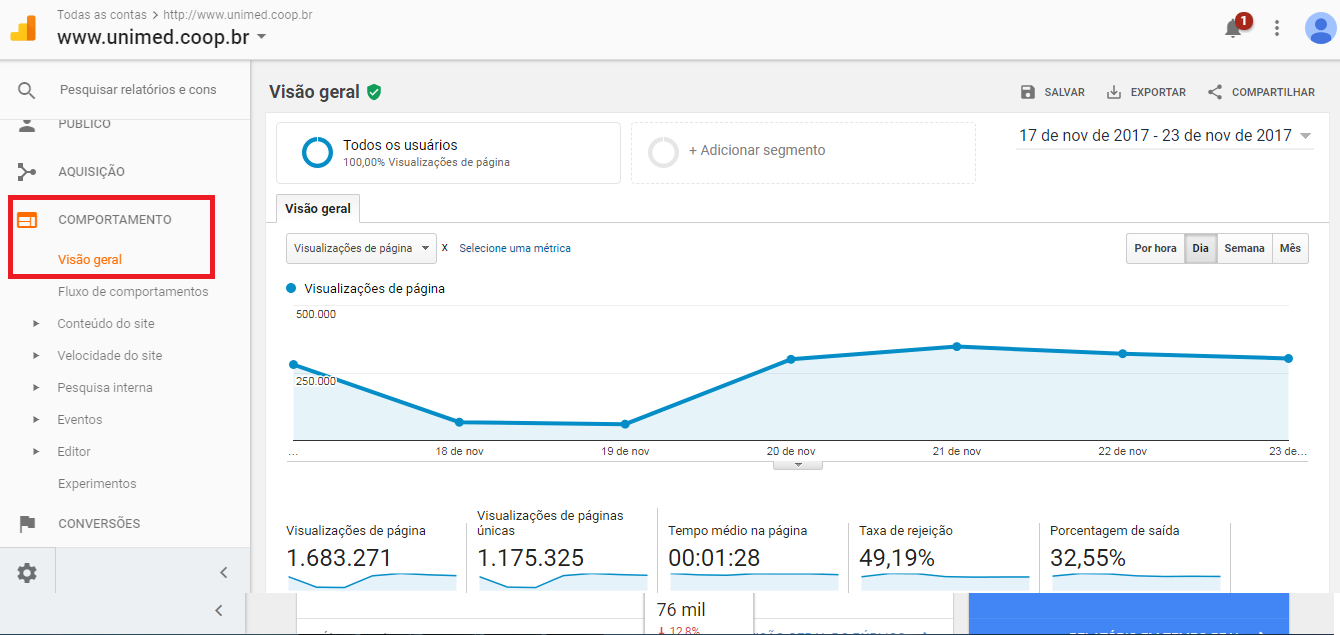Click the Salvar button
The width and height of the screenshot is (1340, 635).
(1052, 92)
